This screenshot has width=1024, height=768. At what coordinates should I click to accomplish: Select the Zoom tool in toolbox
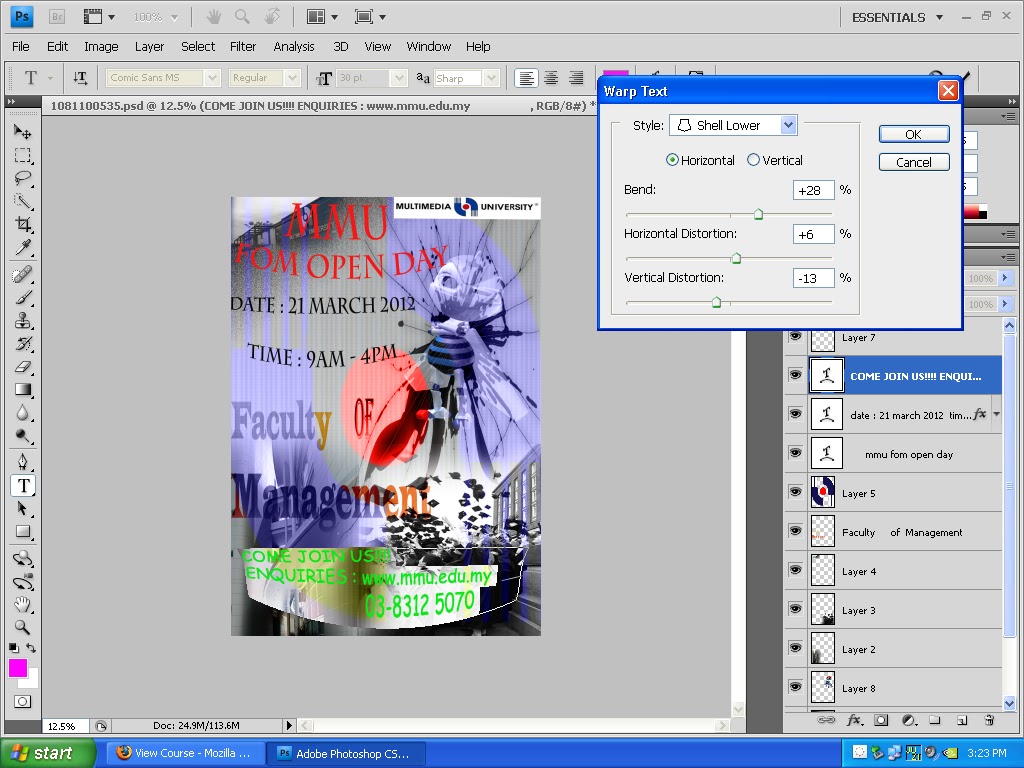[23, 627]
